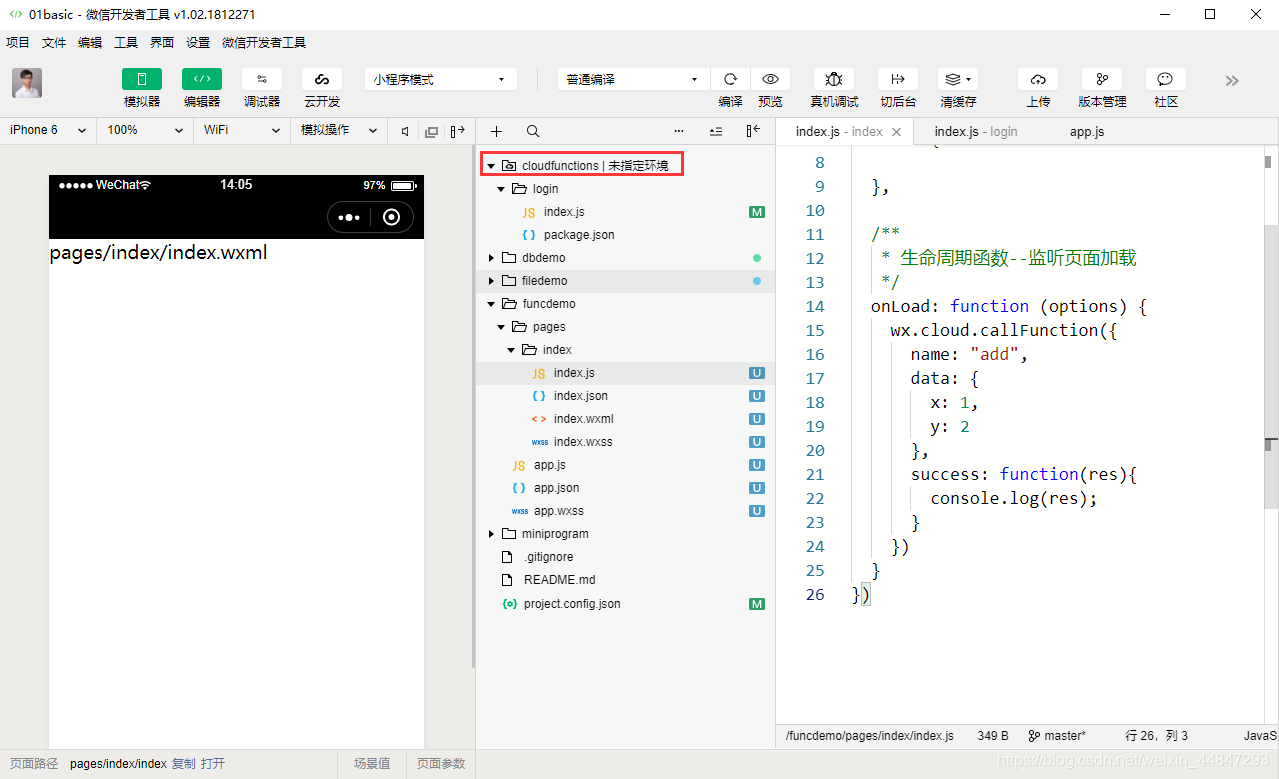Open the 编辑 menu
Viewport: 1279px width, 779px height.
click(90, 43)
